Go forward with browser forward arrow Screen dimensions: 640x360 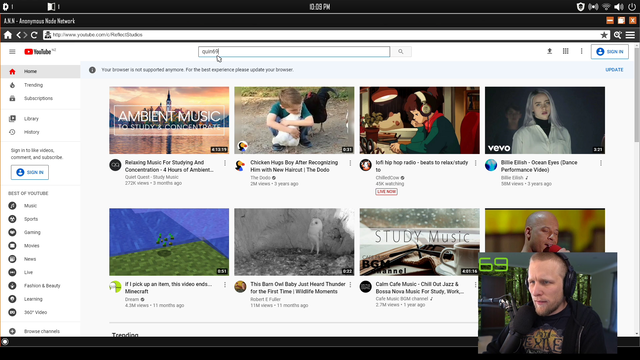(x=25, y=35)
